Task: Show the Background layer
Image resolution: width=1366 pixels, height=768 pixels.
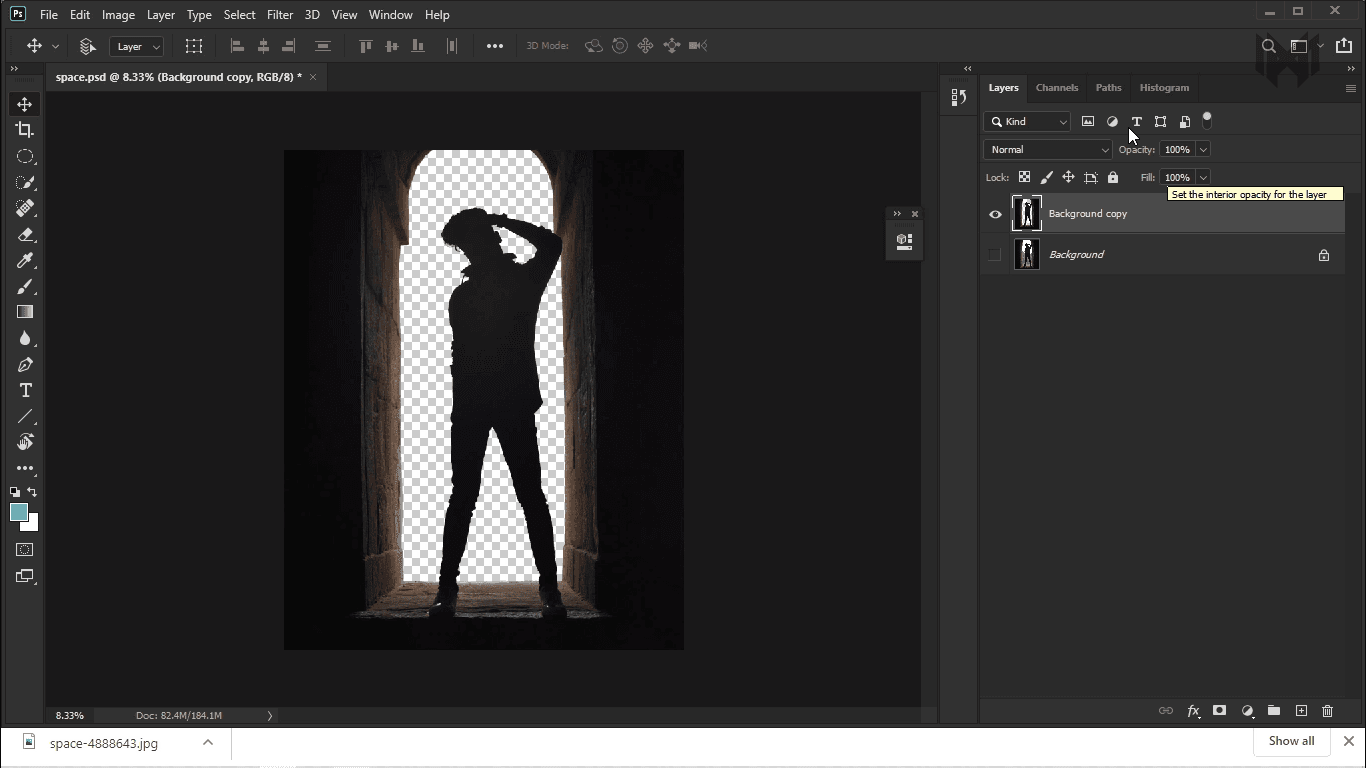Action: [994, 255]
